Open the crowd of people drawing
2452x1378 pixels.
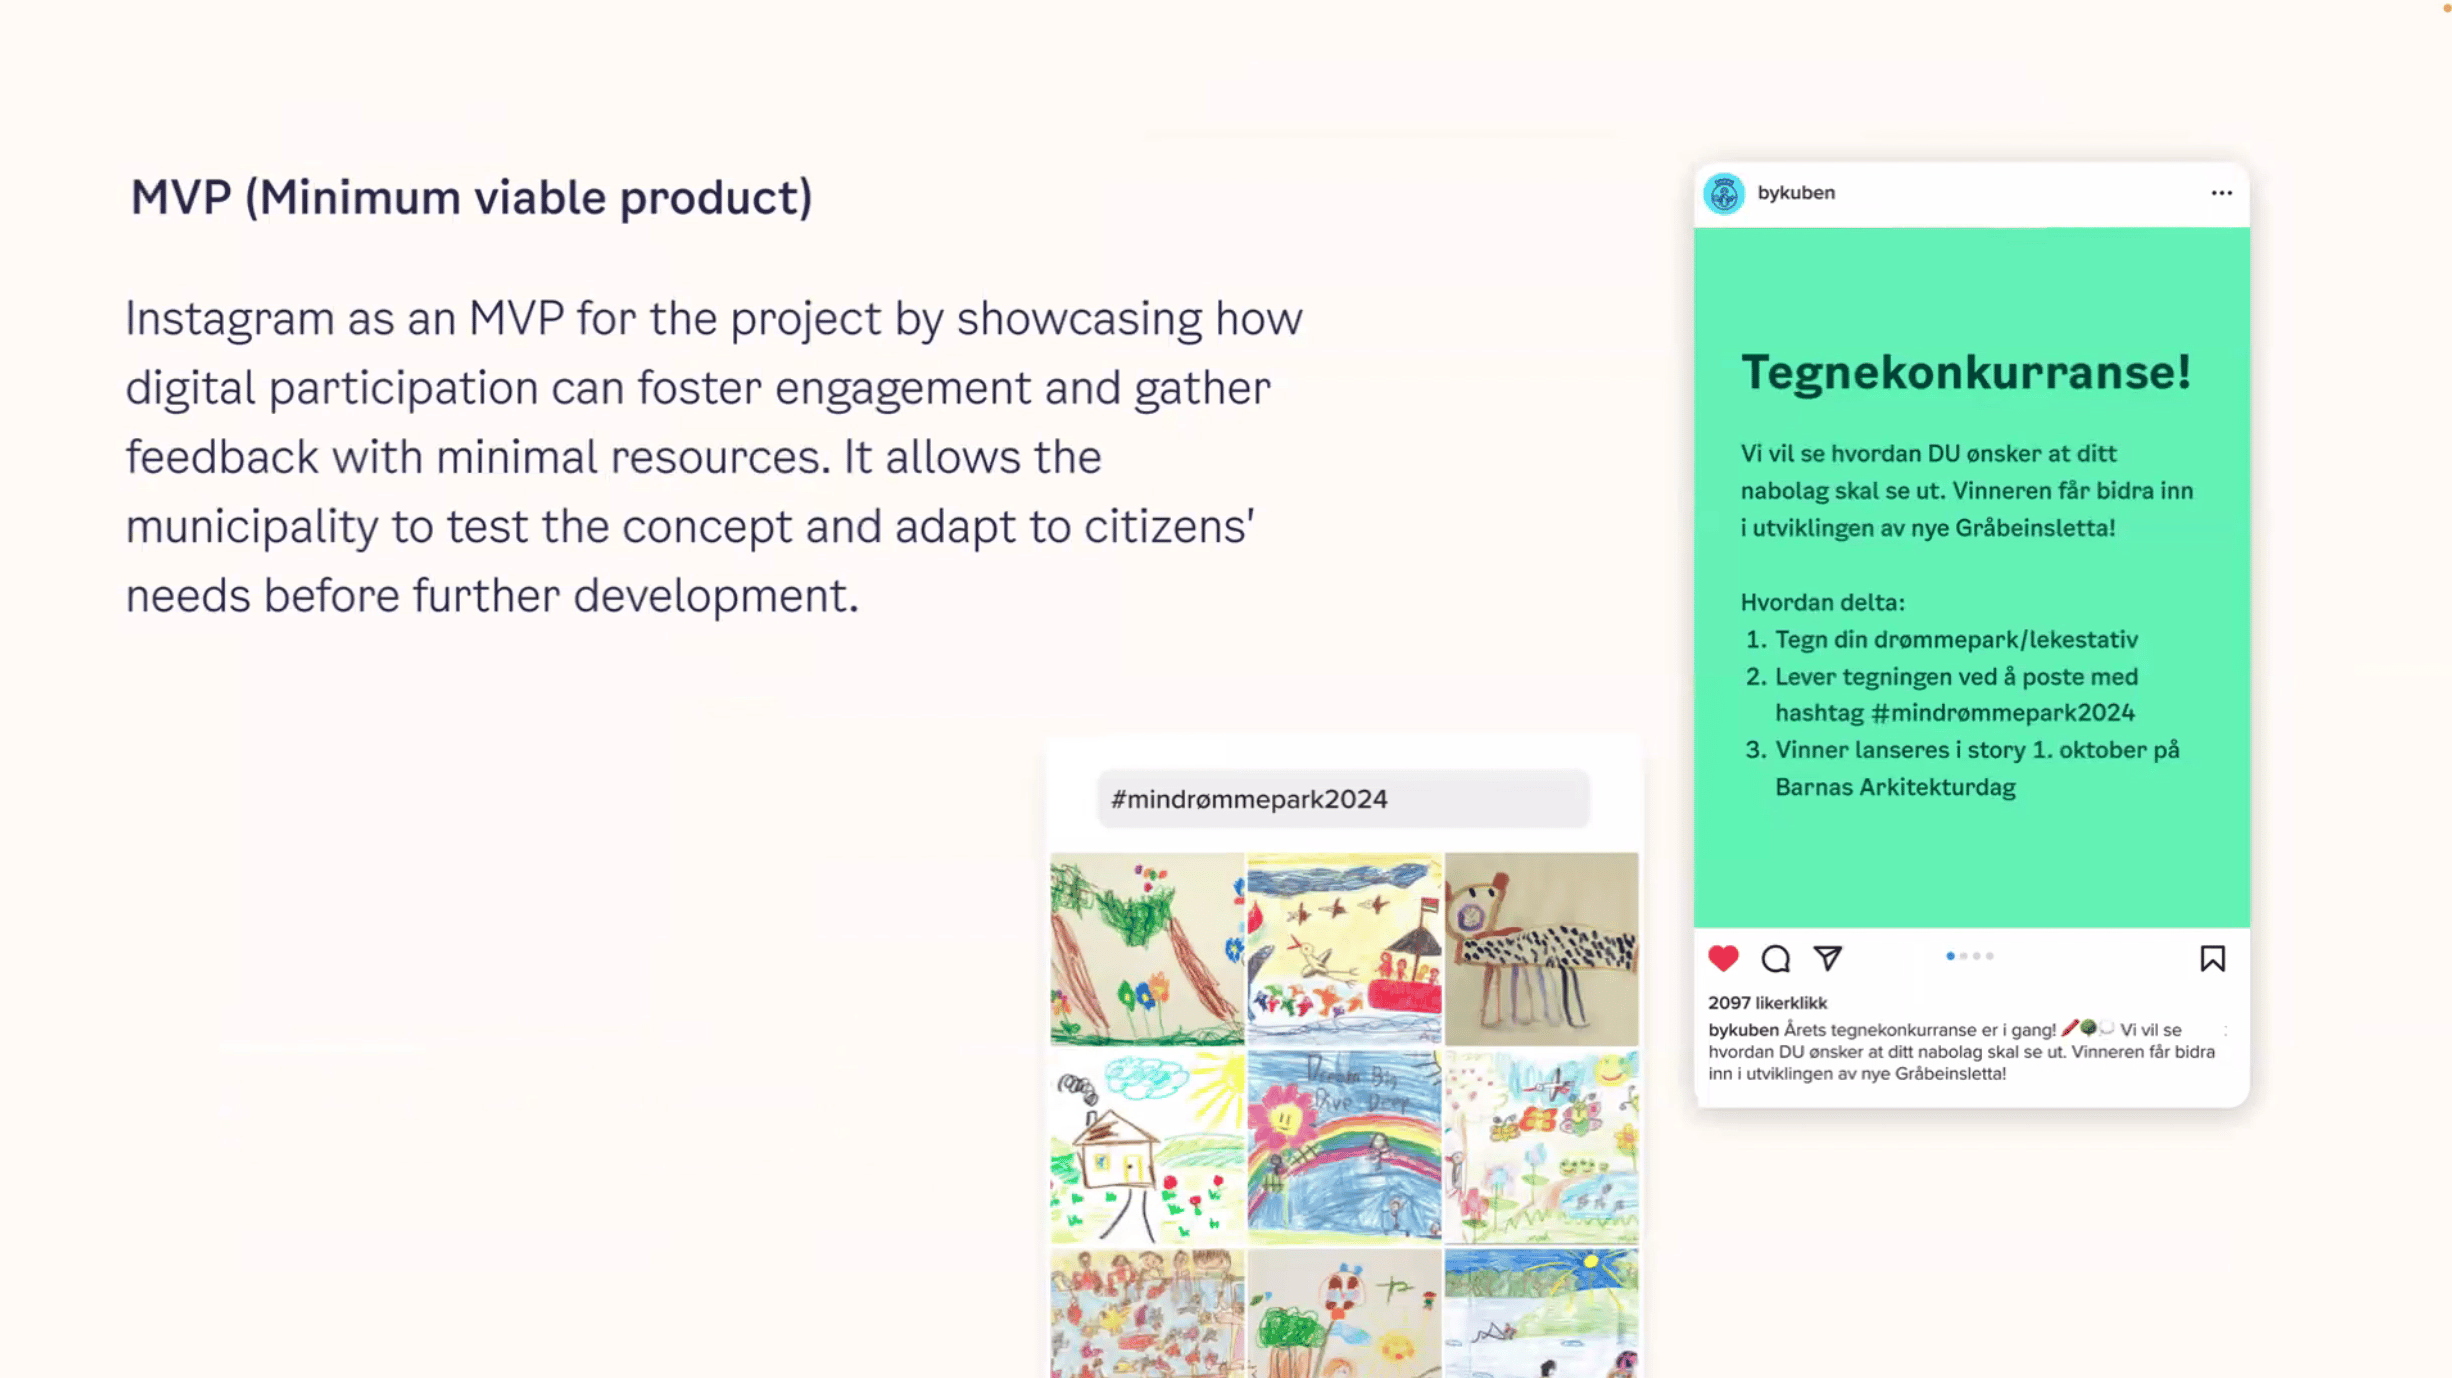click(1147, 1313)
